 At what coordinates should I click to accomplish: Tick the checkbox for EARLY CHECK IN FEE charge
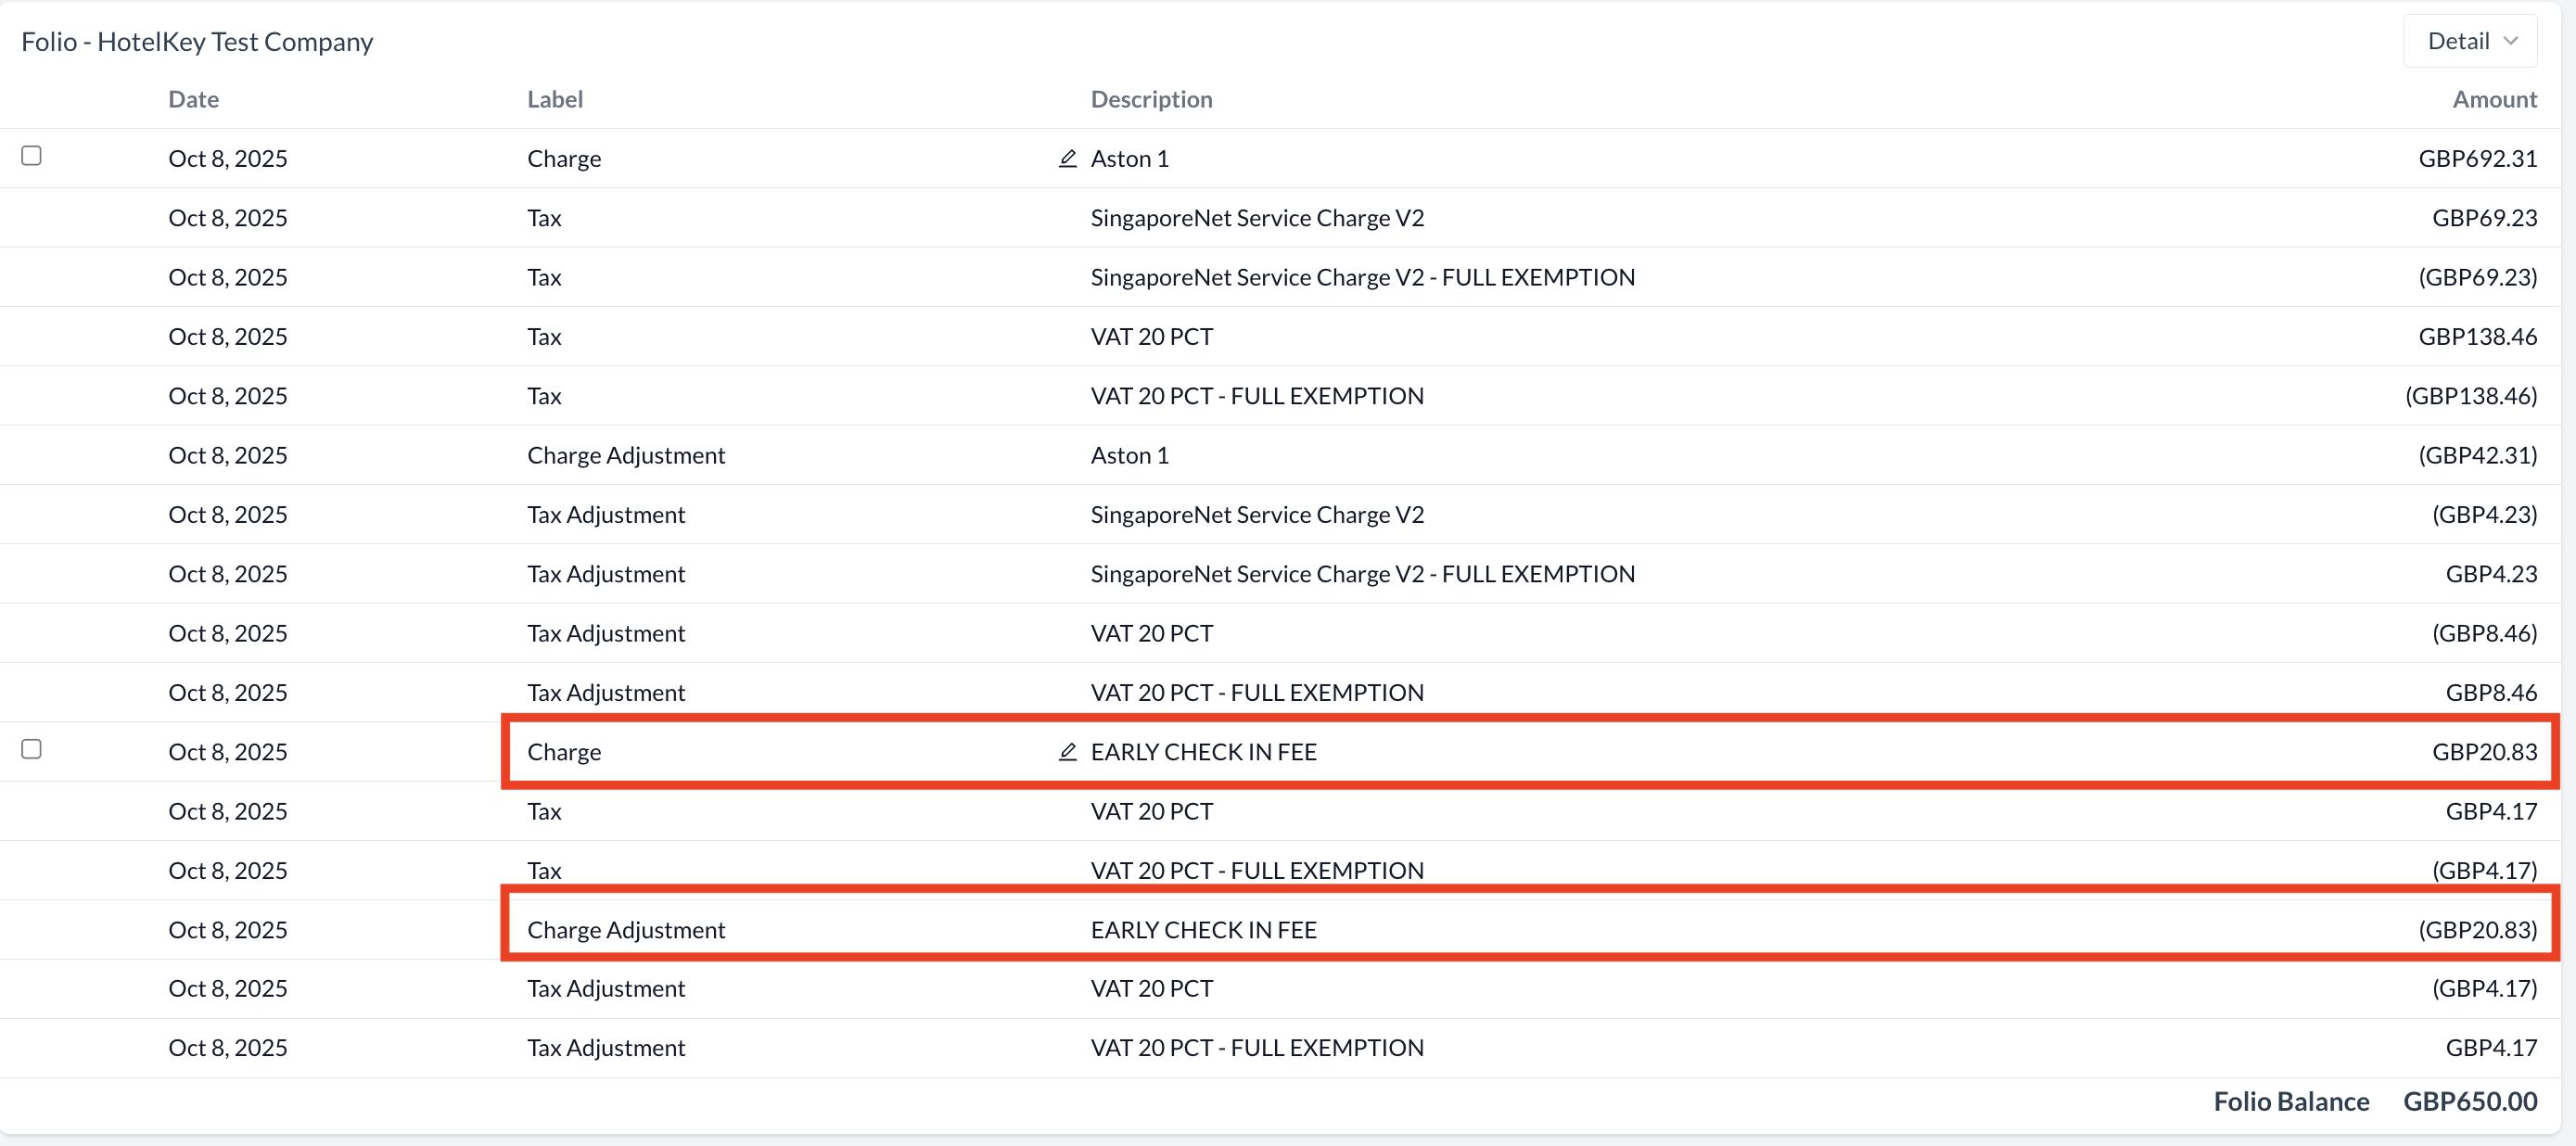point(32,749)
